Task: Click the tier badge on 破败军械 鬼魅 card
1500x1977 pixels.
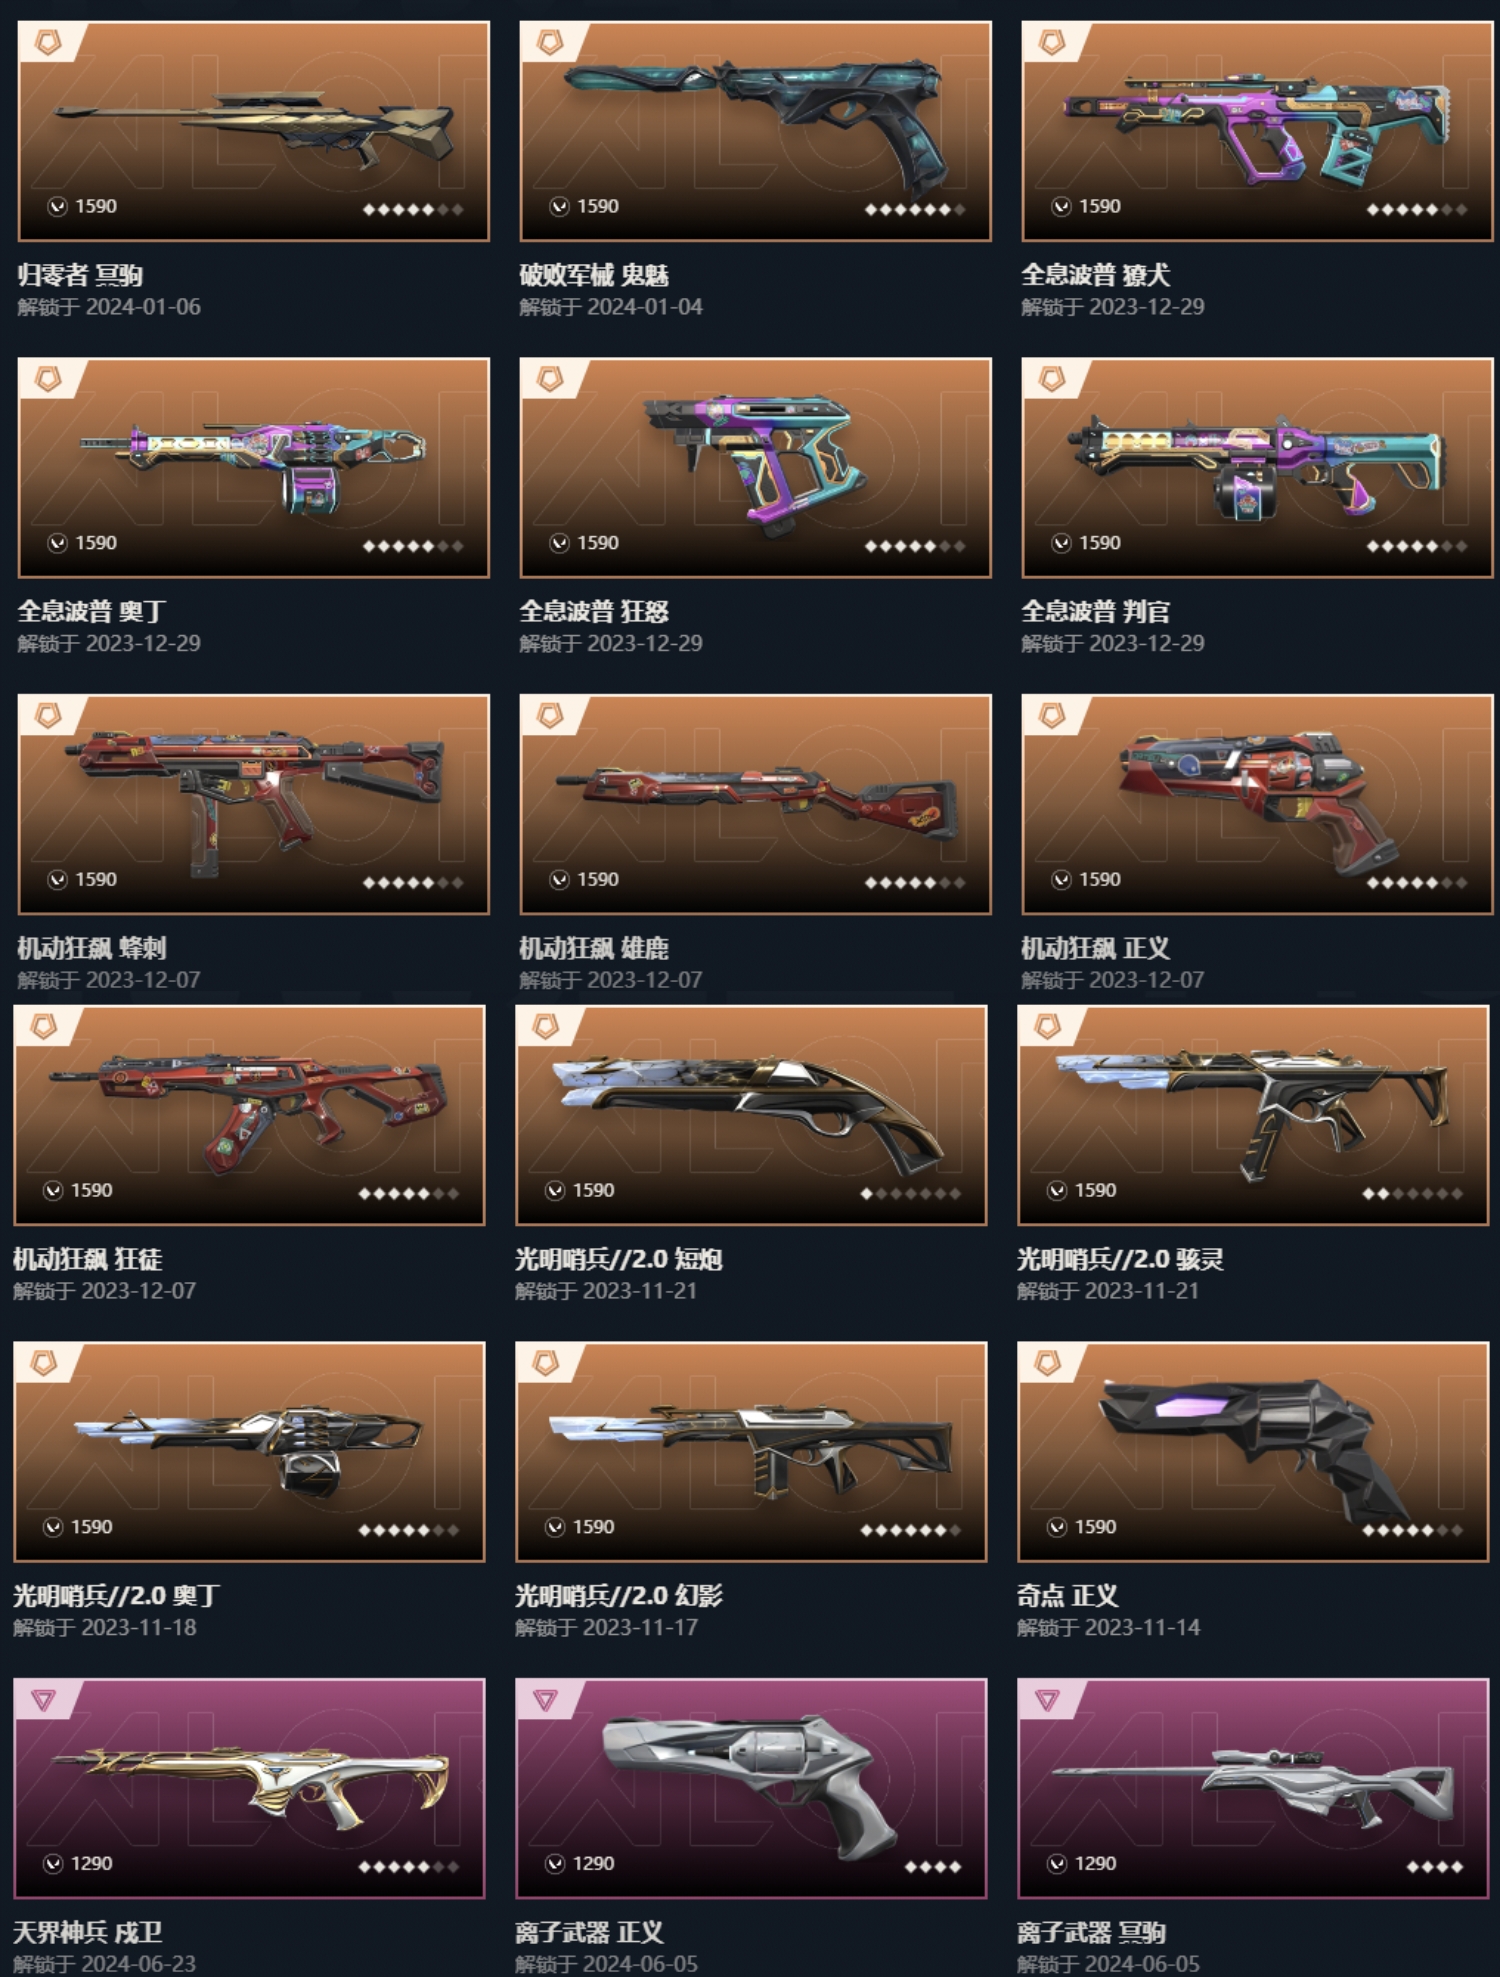Action: 550,42
